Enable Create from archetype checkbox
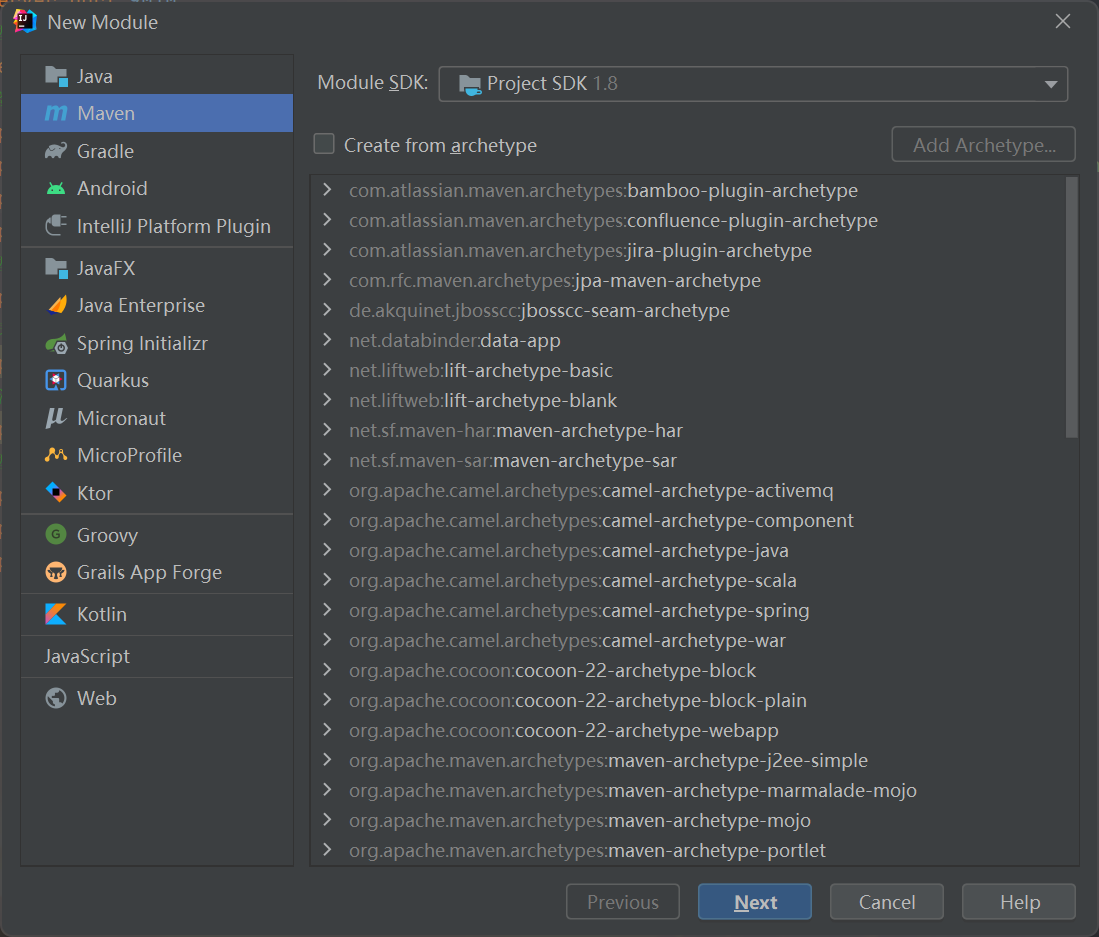This screenshot has height=937, width=1099. [x=324, y=145]
